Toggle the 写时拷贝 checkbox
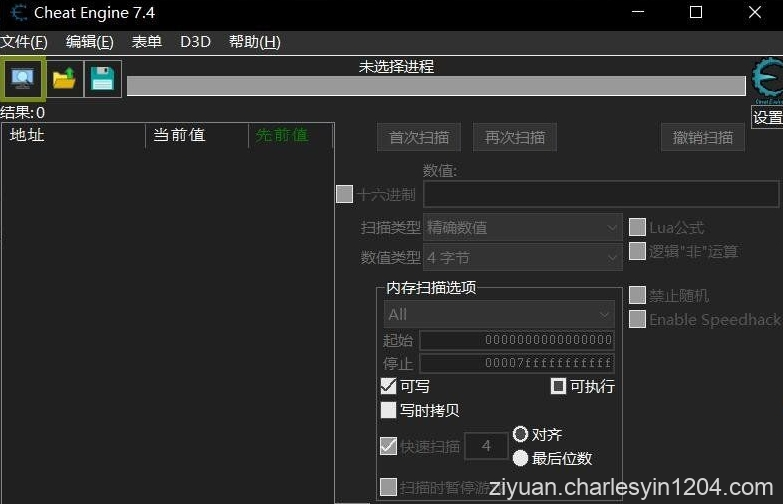 click(389, 410)
